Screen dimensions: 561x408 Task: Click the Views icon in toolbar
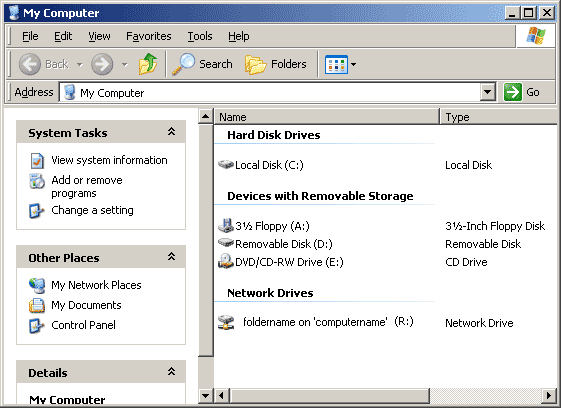pos(336,64)
